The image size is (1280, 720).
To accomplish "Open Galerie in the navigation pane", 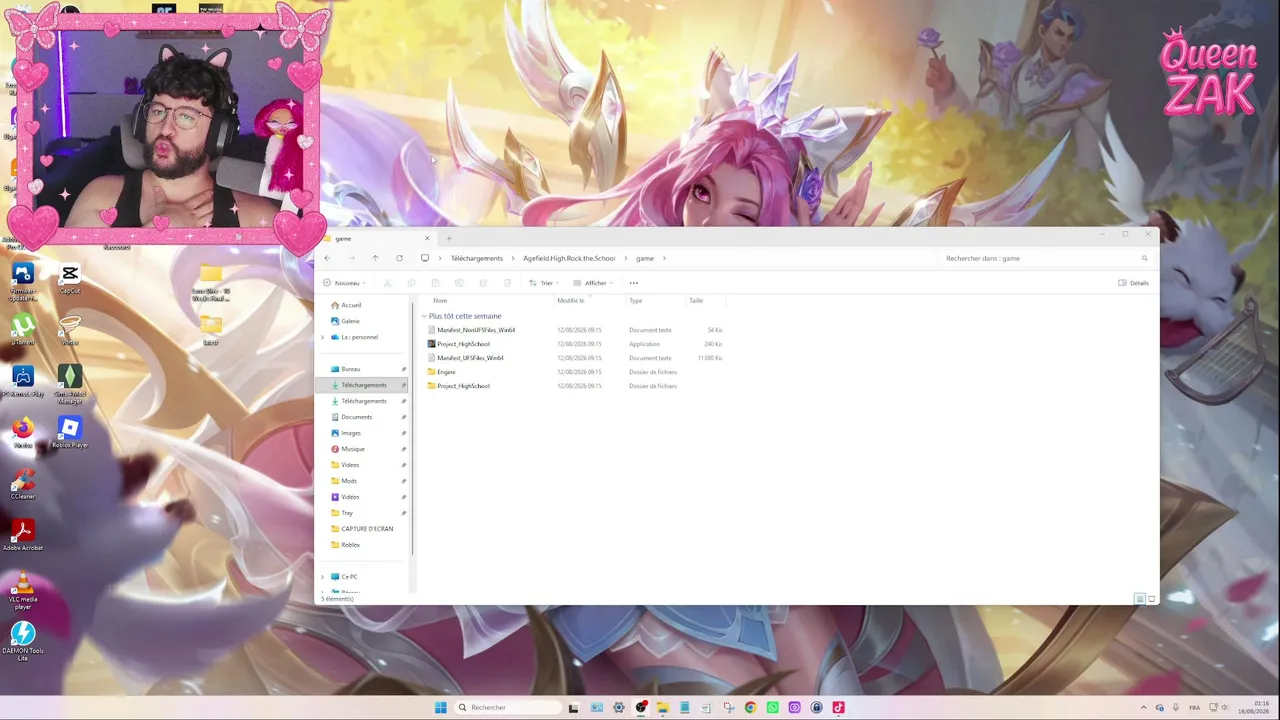I will (x=350, y=321).
